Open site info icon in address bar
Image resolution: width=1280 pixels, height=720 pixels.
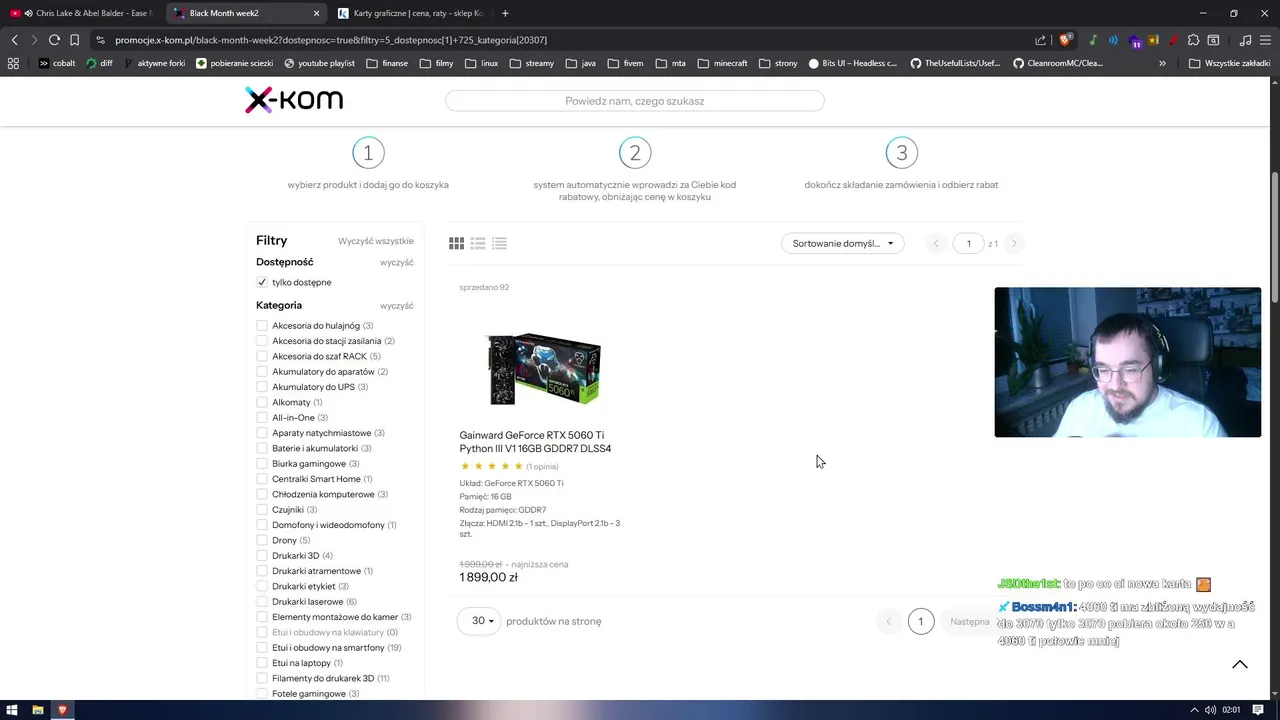click(100, 40)
